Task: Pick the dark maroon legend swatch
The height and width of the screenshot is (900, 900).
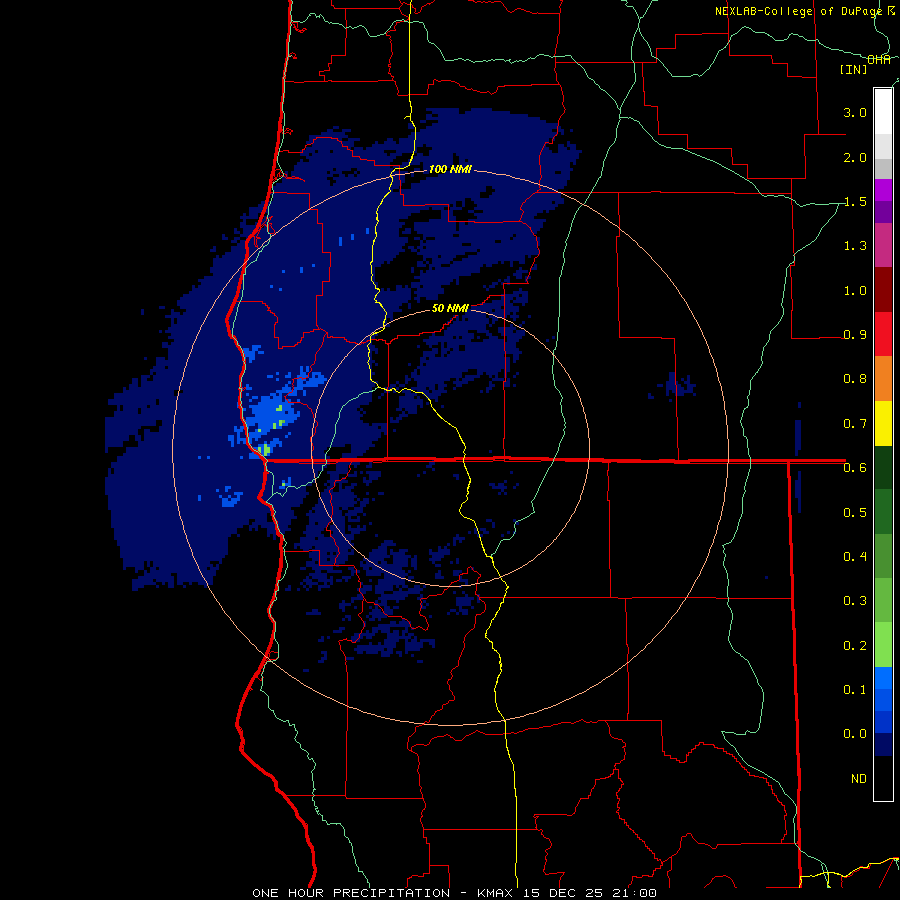Action: pos(883,290)
